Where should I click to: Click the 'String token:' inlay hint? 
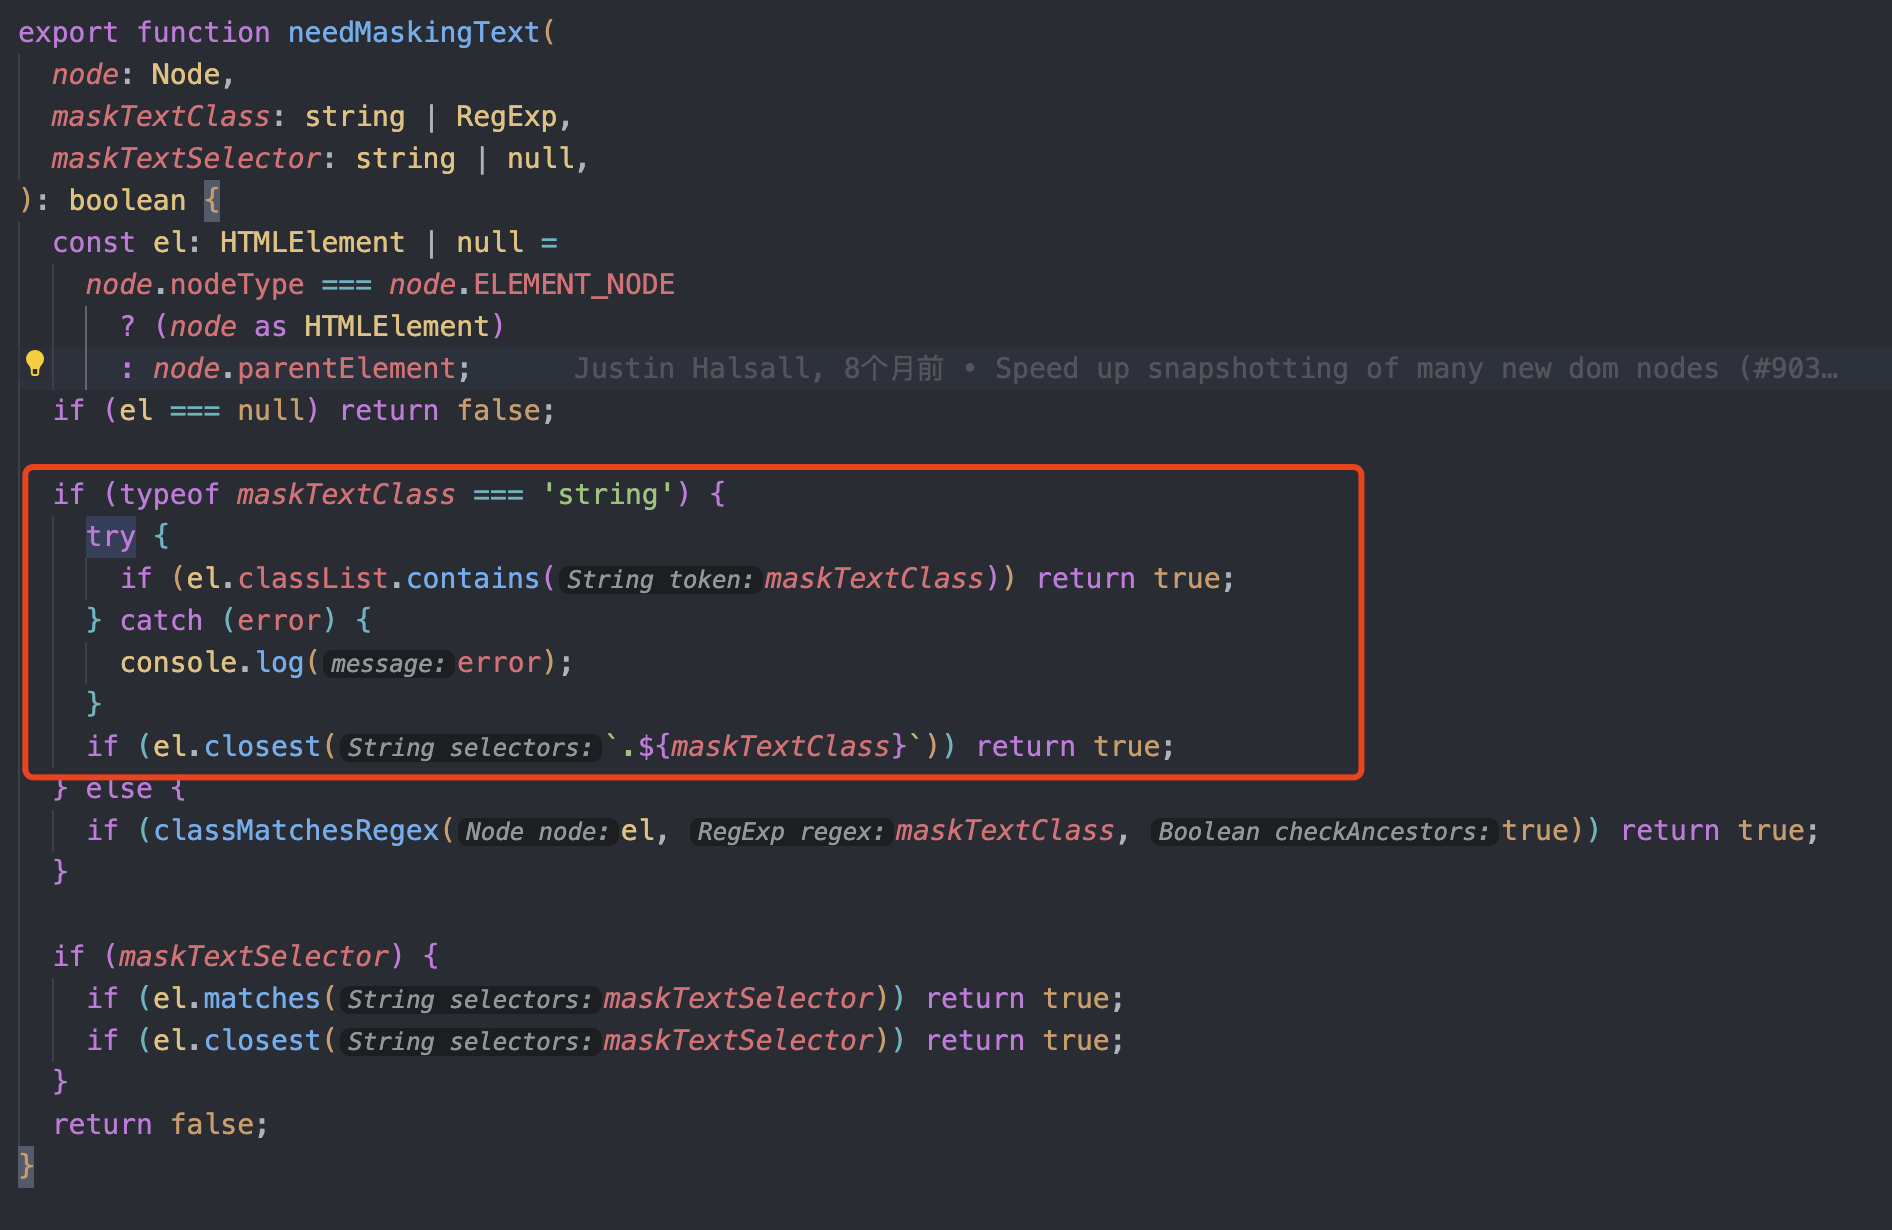coord(659,579)
